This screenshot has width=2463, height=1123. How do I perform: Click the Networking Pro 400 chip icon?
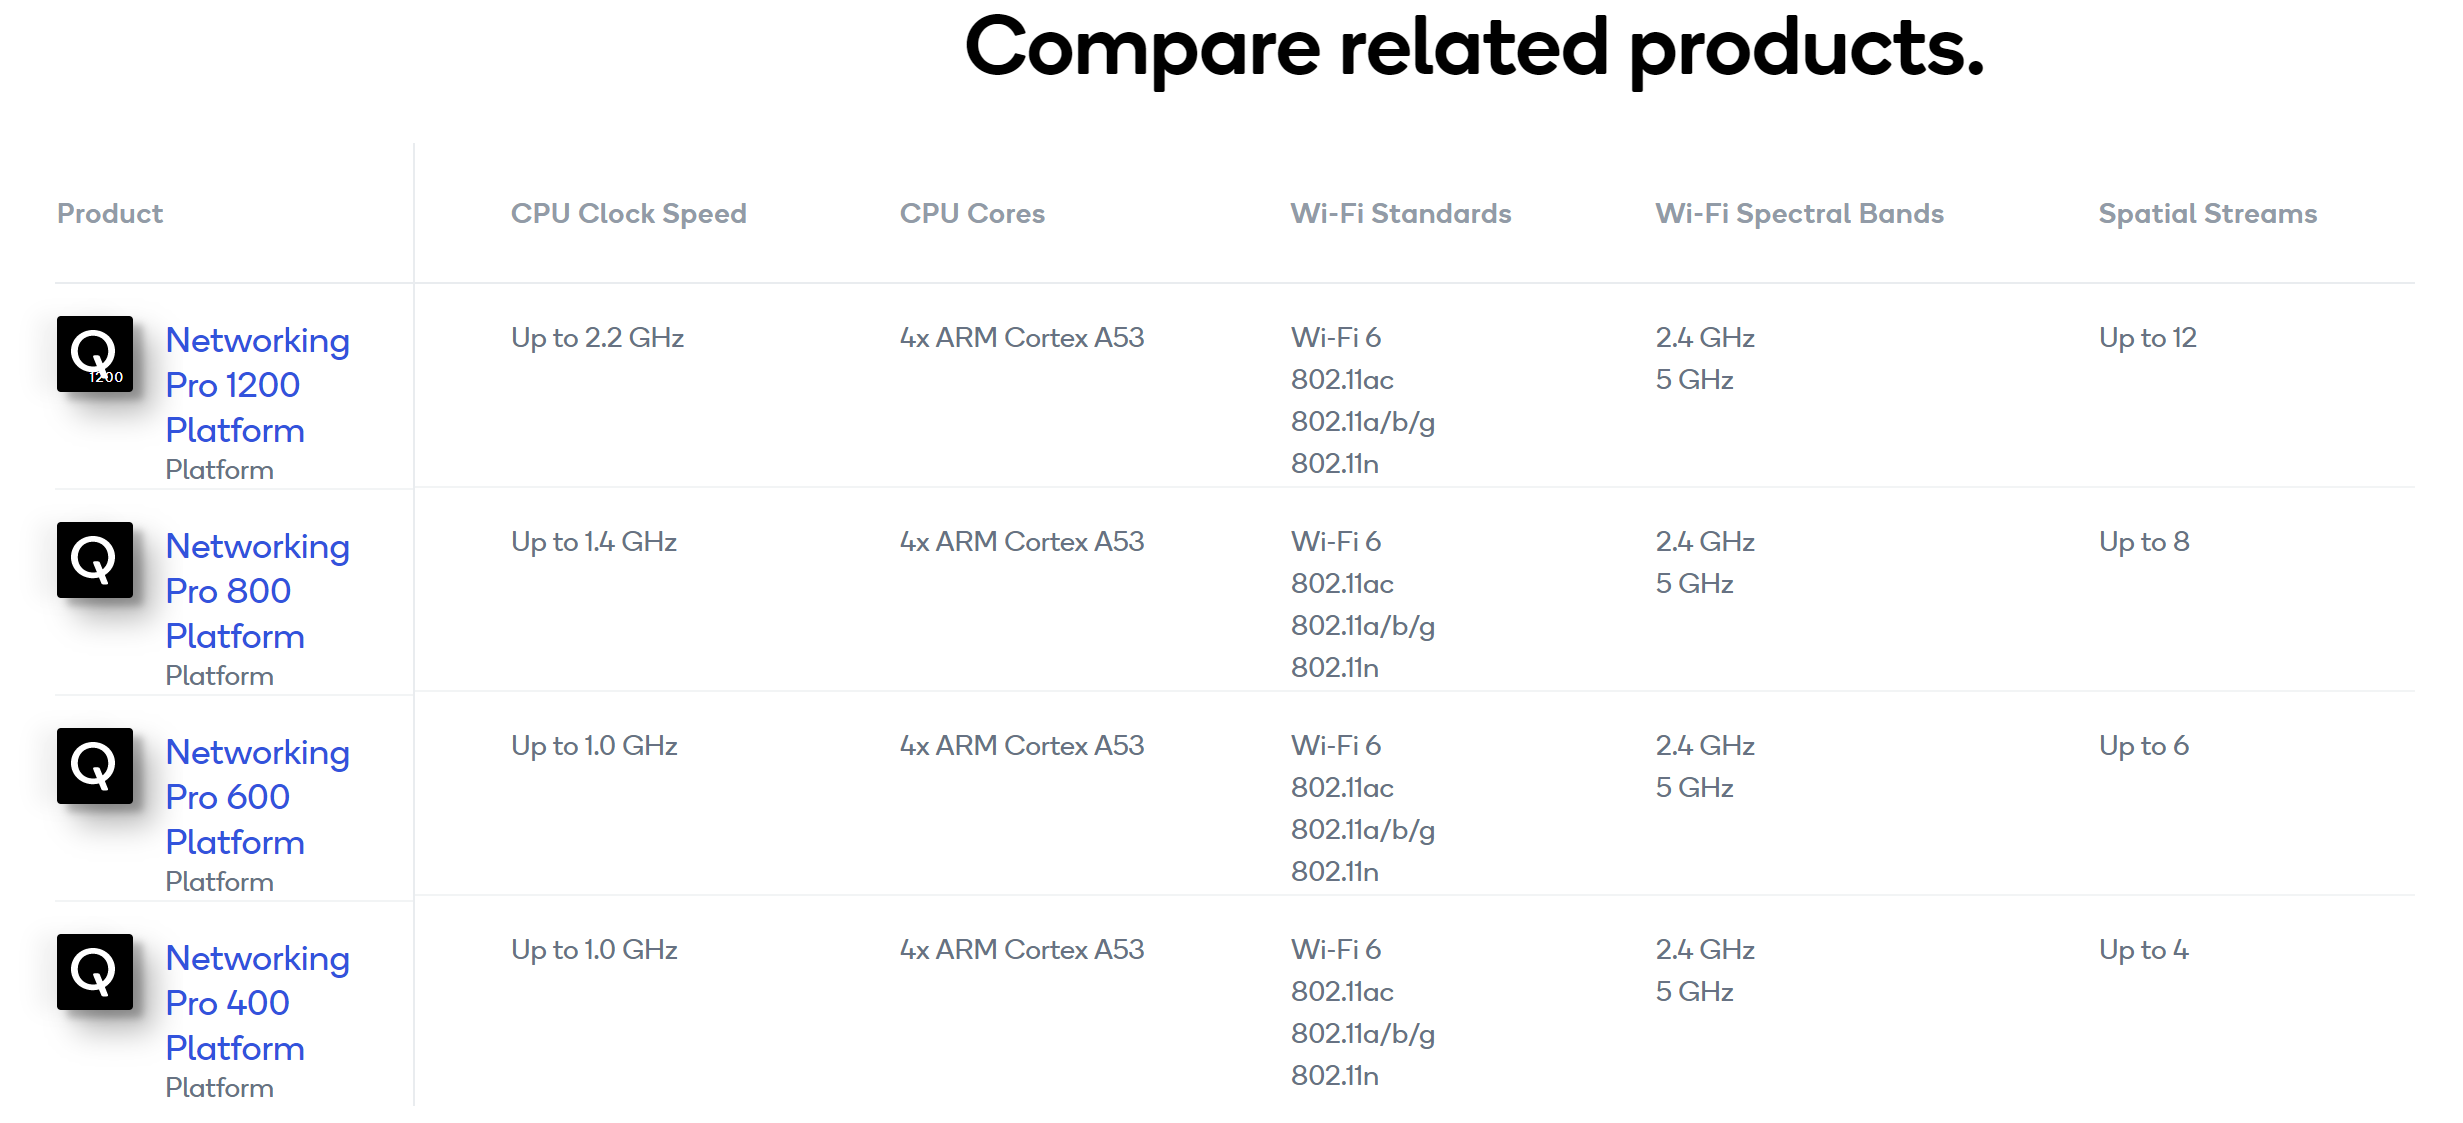95,972
